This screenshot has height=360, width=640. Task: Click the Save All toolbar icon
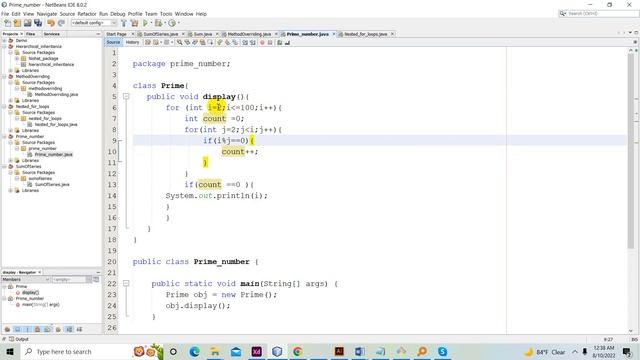38,23
